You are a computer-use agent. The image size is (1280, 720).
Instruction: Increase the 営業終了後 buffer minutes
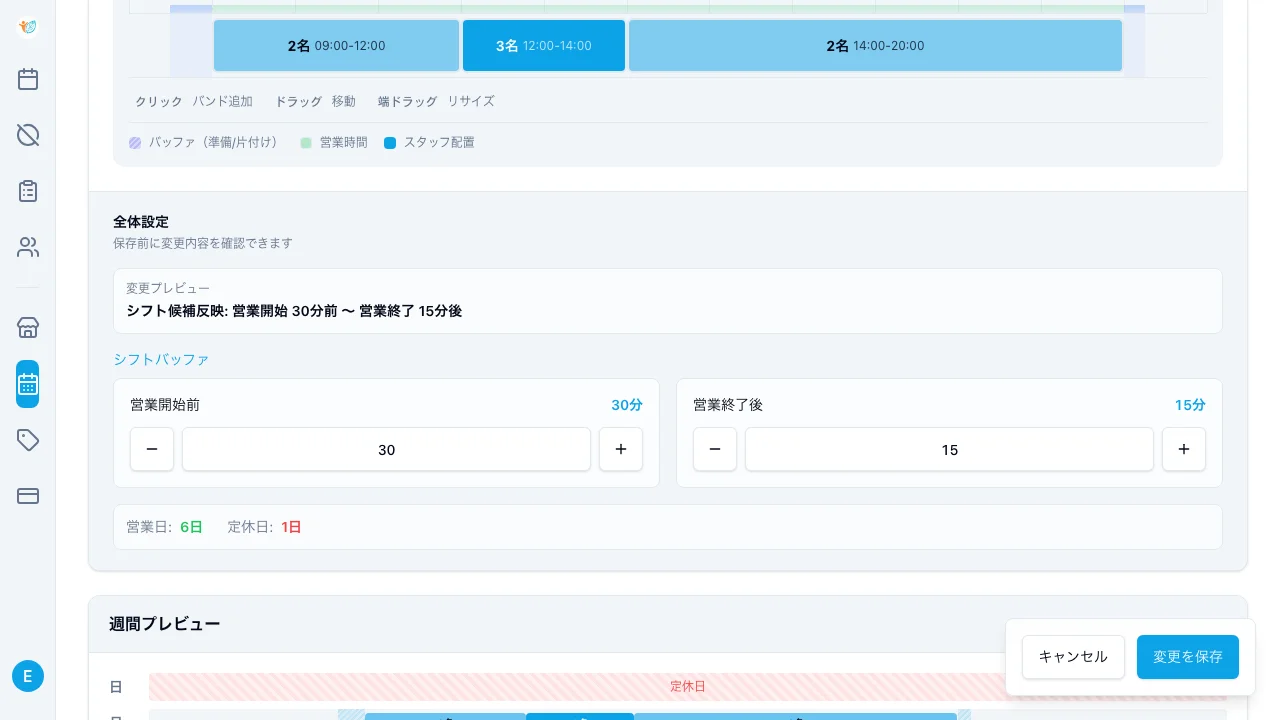[x=1184, y=449]
